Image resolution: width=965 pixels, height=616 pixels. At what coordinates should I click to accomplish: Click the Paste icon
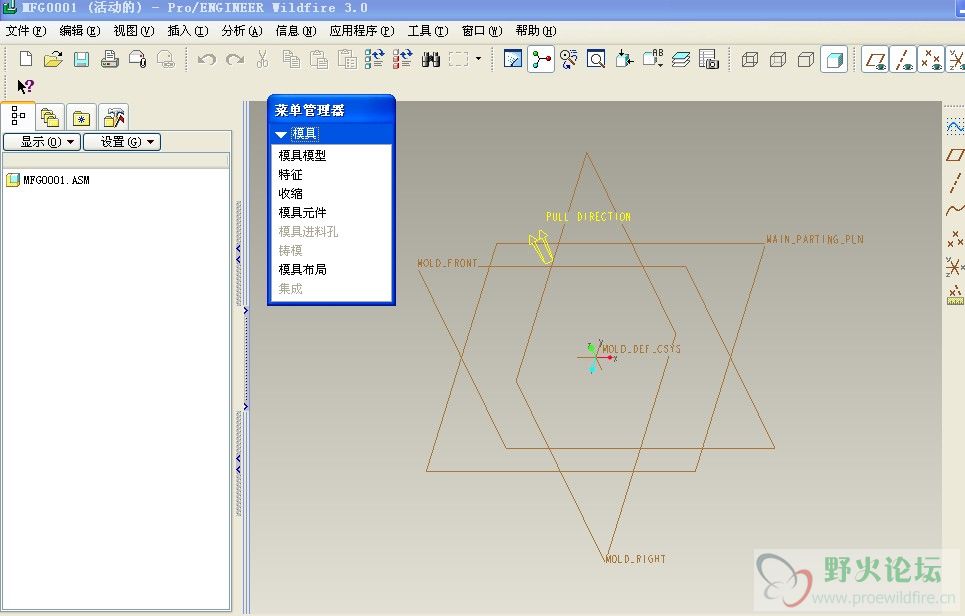pyautogui.click(x=318, y=59)
